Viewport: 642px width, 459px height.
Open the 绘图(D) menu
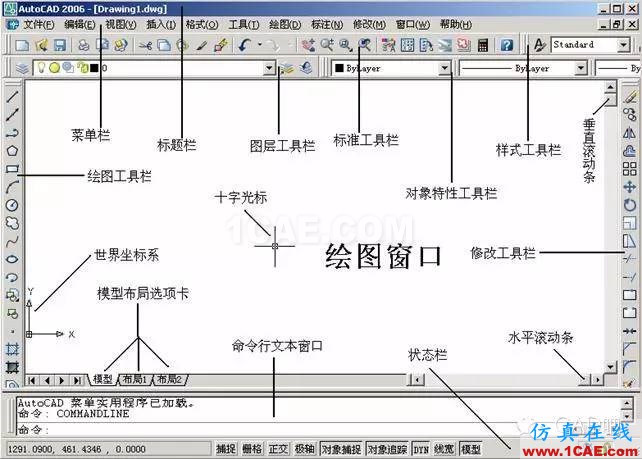click(285, 25)
